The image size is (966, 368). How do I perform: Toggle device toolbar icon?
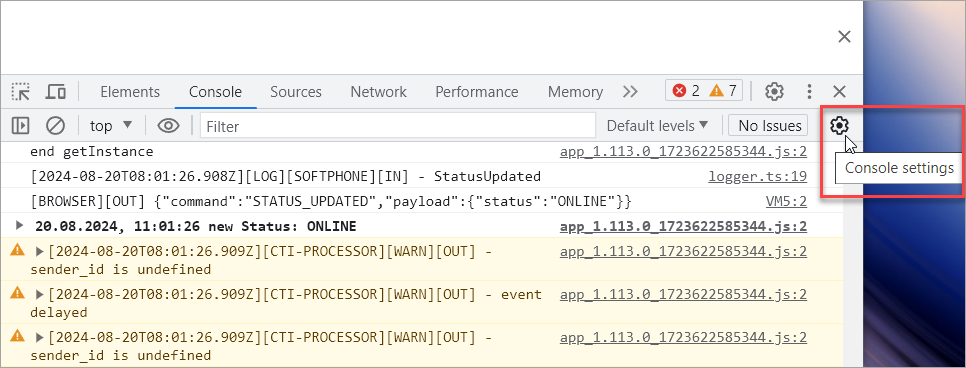coord(56,92)
